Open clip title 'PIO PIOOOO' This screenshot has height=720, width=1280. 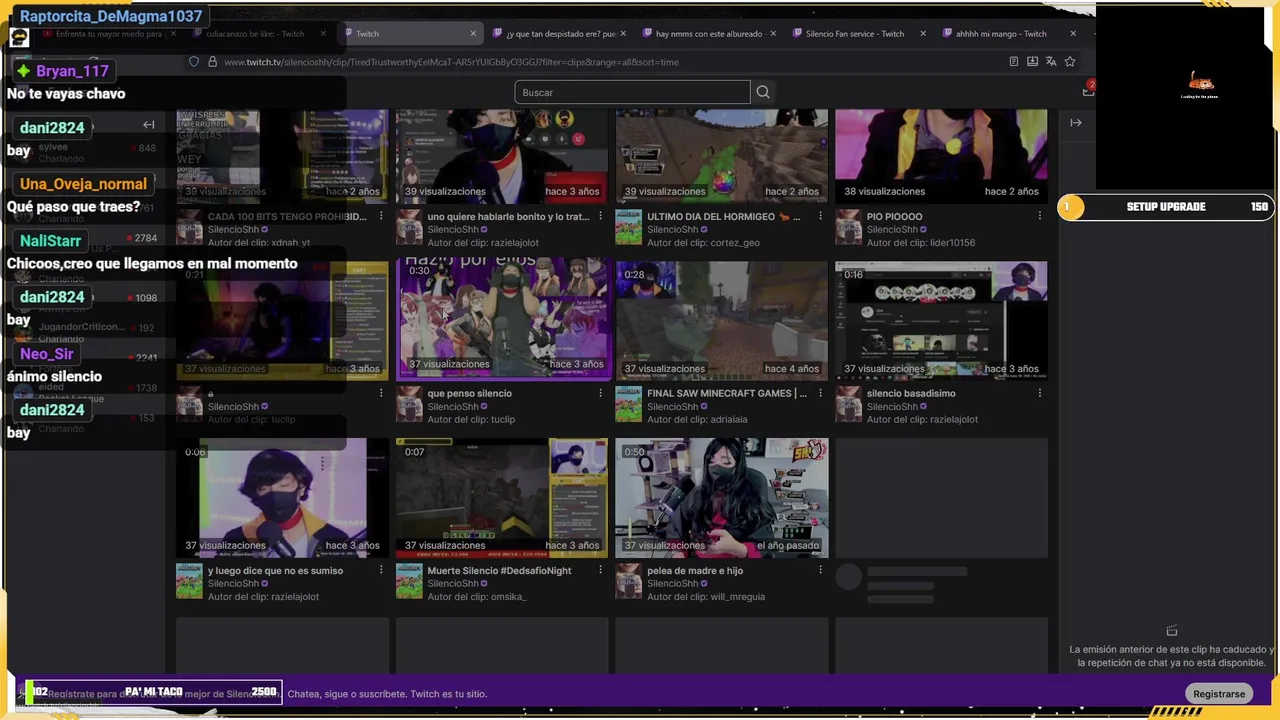pyautogui.click(x=894, y=216)
